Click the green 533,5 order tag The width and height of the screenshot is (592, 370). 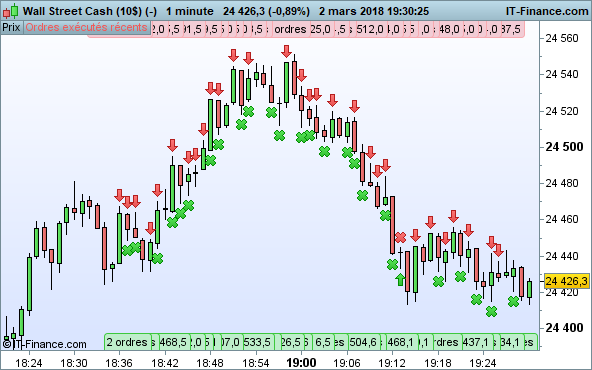click(257, 342)
